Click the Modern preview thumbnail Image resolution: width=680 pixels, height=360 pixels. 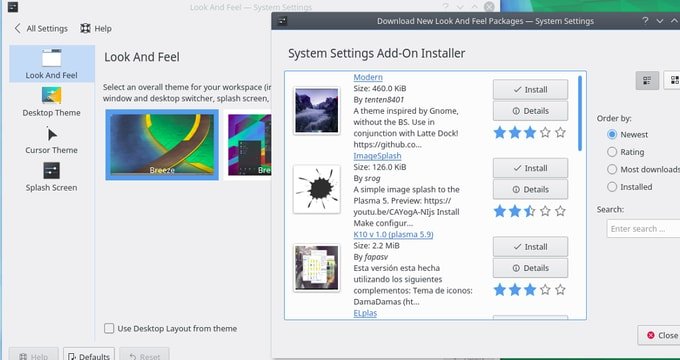(x=316, y=110)
